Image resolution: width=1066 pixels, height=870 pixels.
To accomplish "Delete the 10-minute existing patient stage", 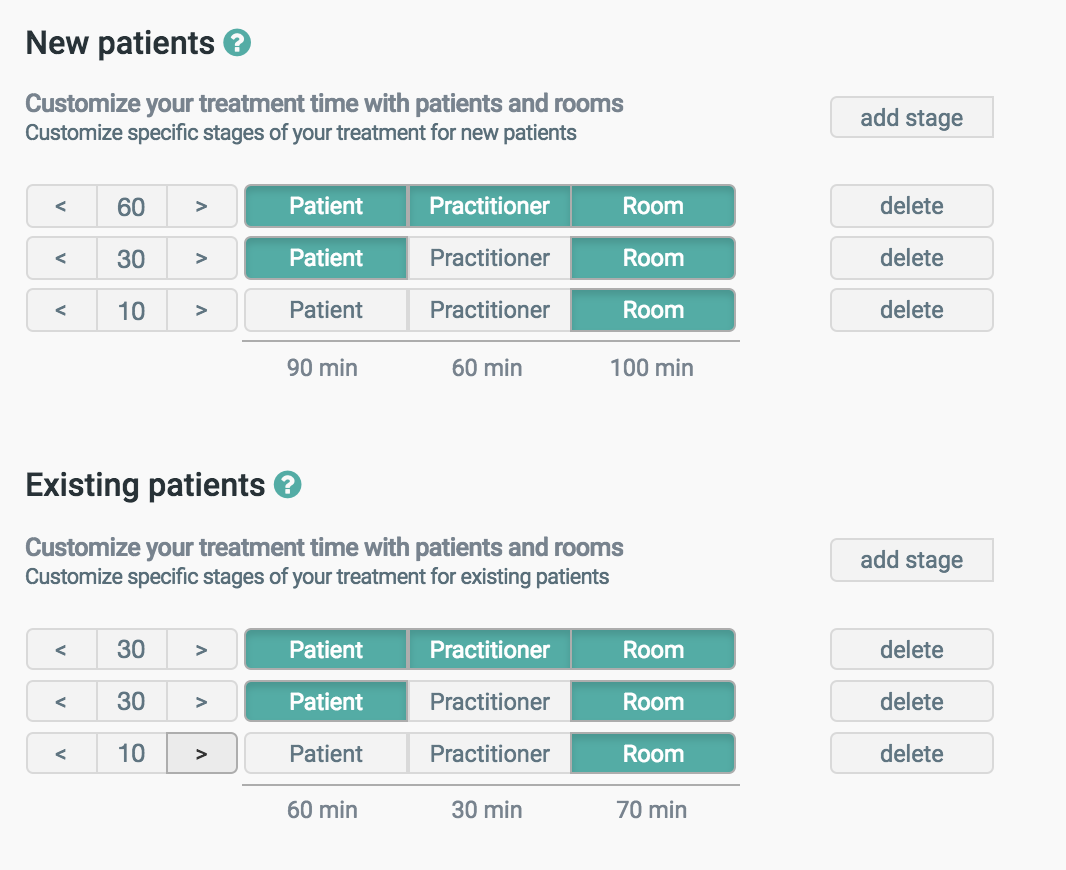I will coord(911,754).
